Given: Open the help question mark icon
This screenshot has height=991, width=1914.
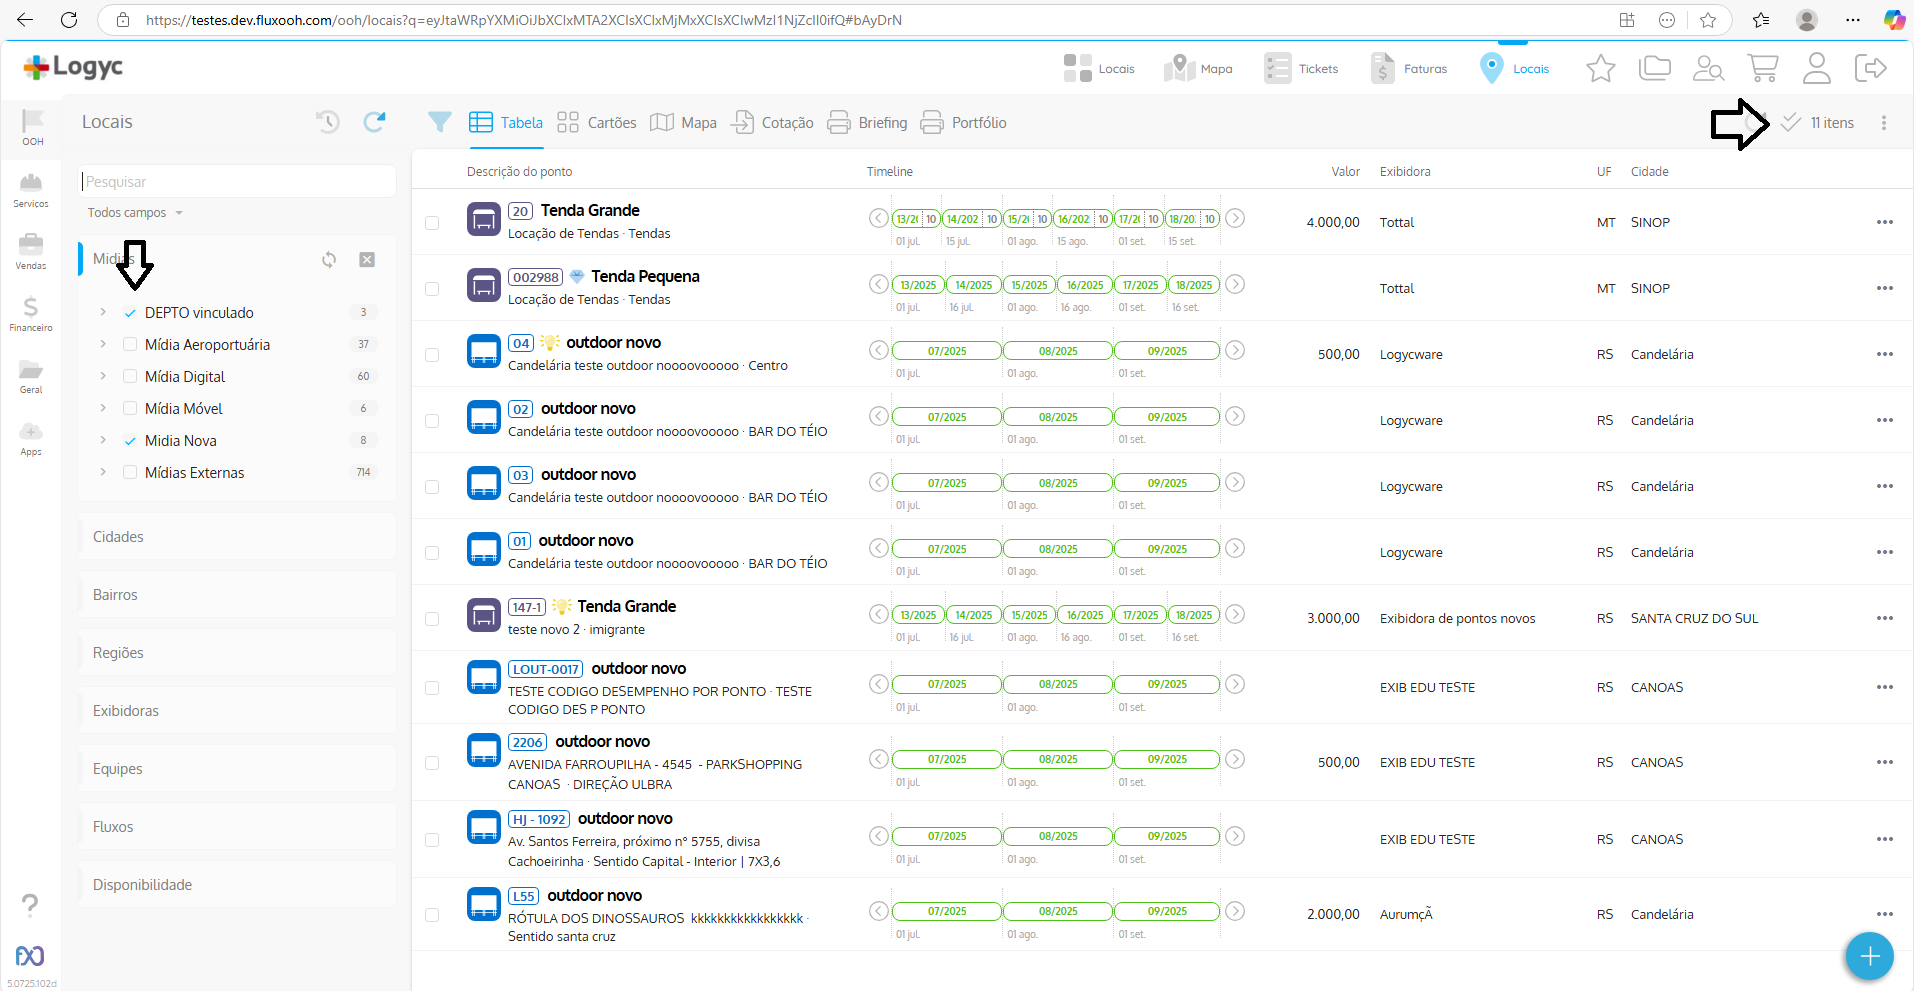Looking at the screenshot, I should (30, 905).
